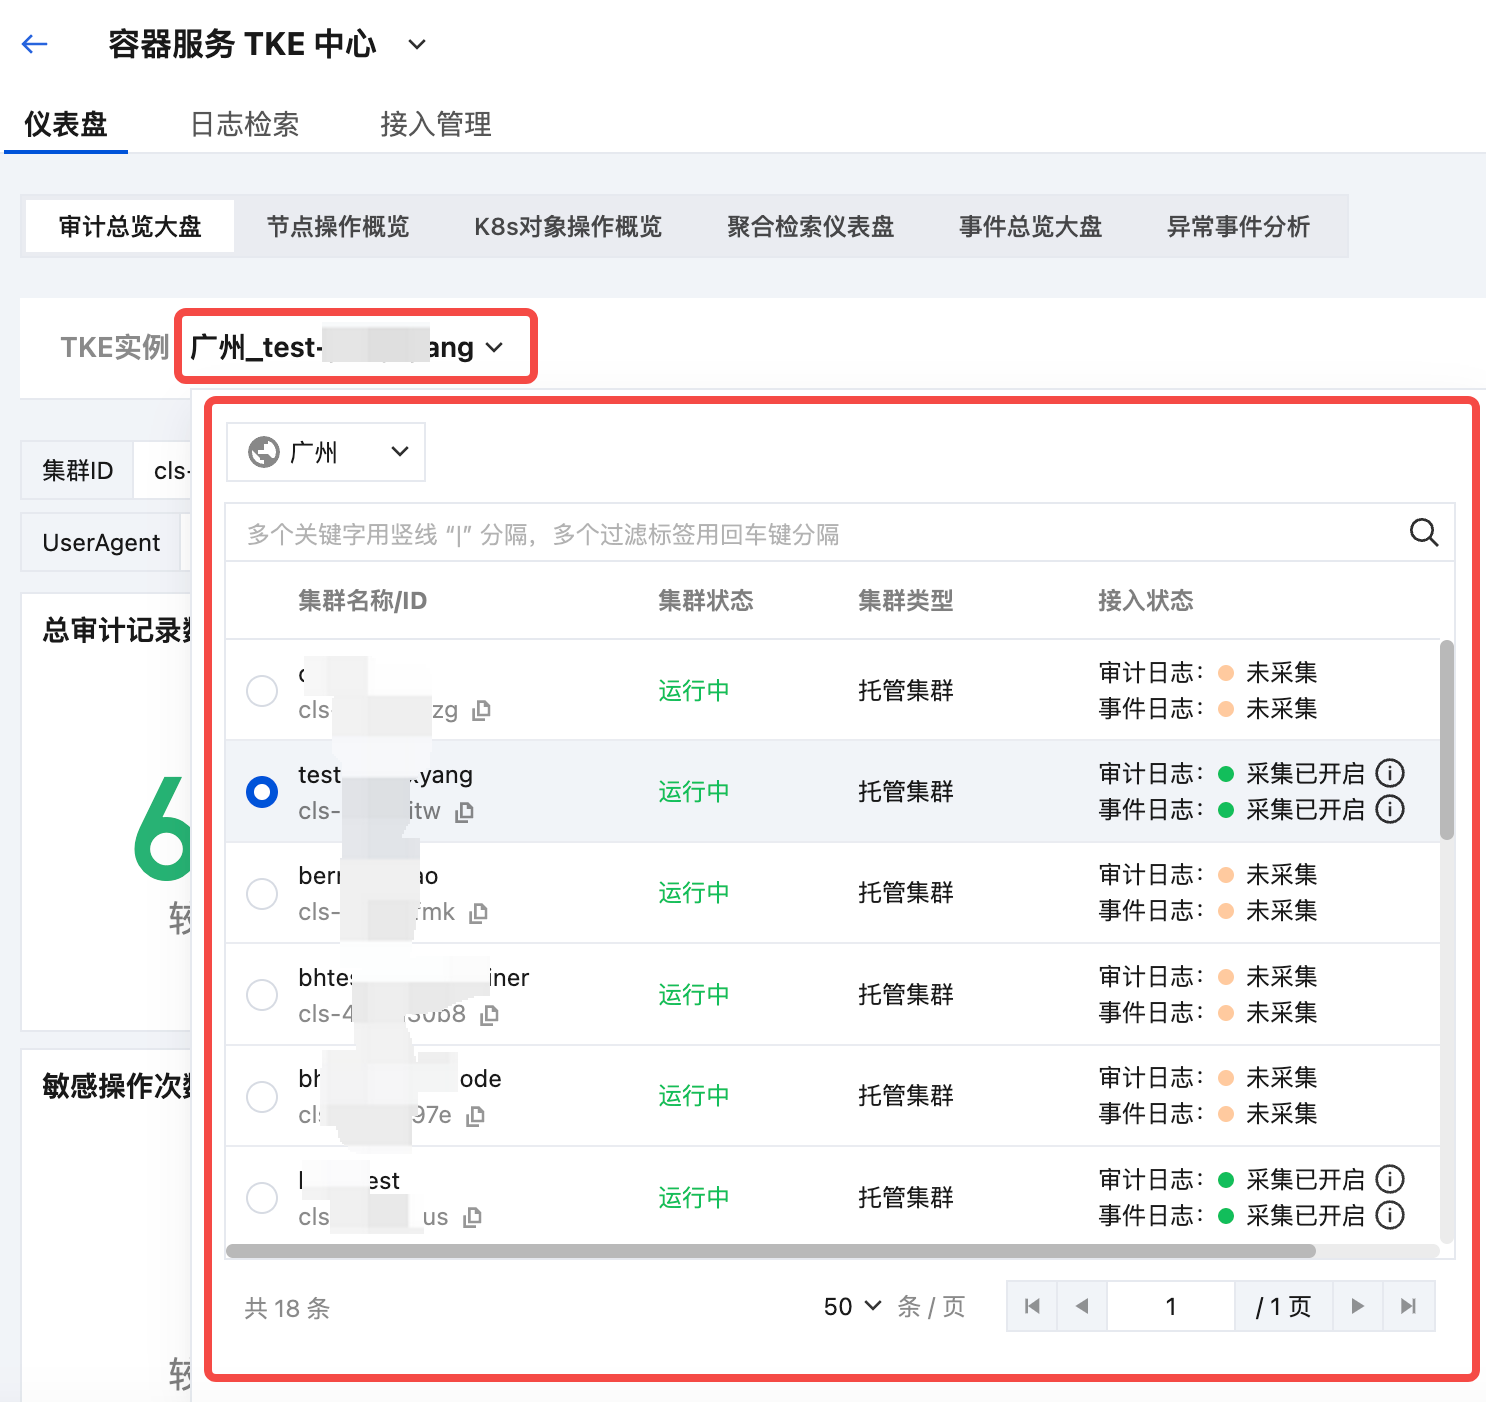Click the horizontal scrollbar of cluster list
This screenshot has height=1402, width=1486.
[771, 1251]
